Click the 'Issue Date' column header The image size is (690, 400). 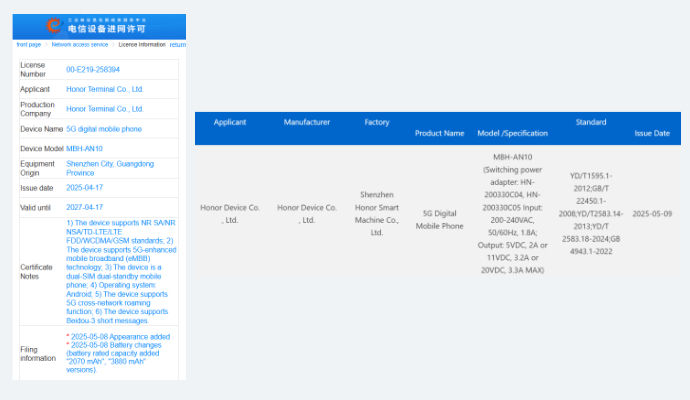click(652, 133)
